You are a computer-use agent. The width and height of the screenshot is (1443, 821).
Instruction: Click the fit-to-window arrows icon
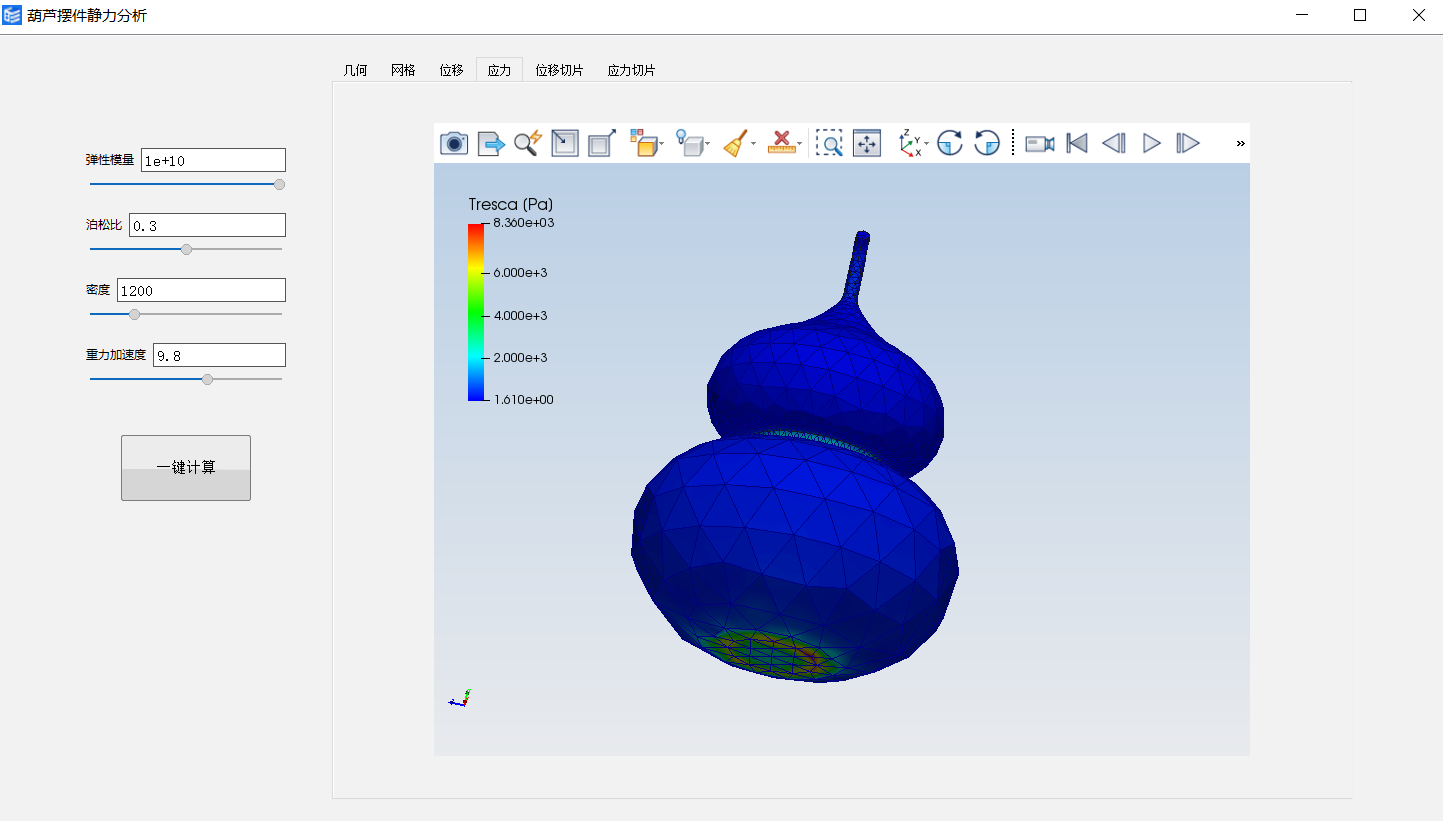(866, 144)
